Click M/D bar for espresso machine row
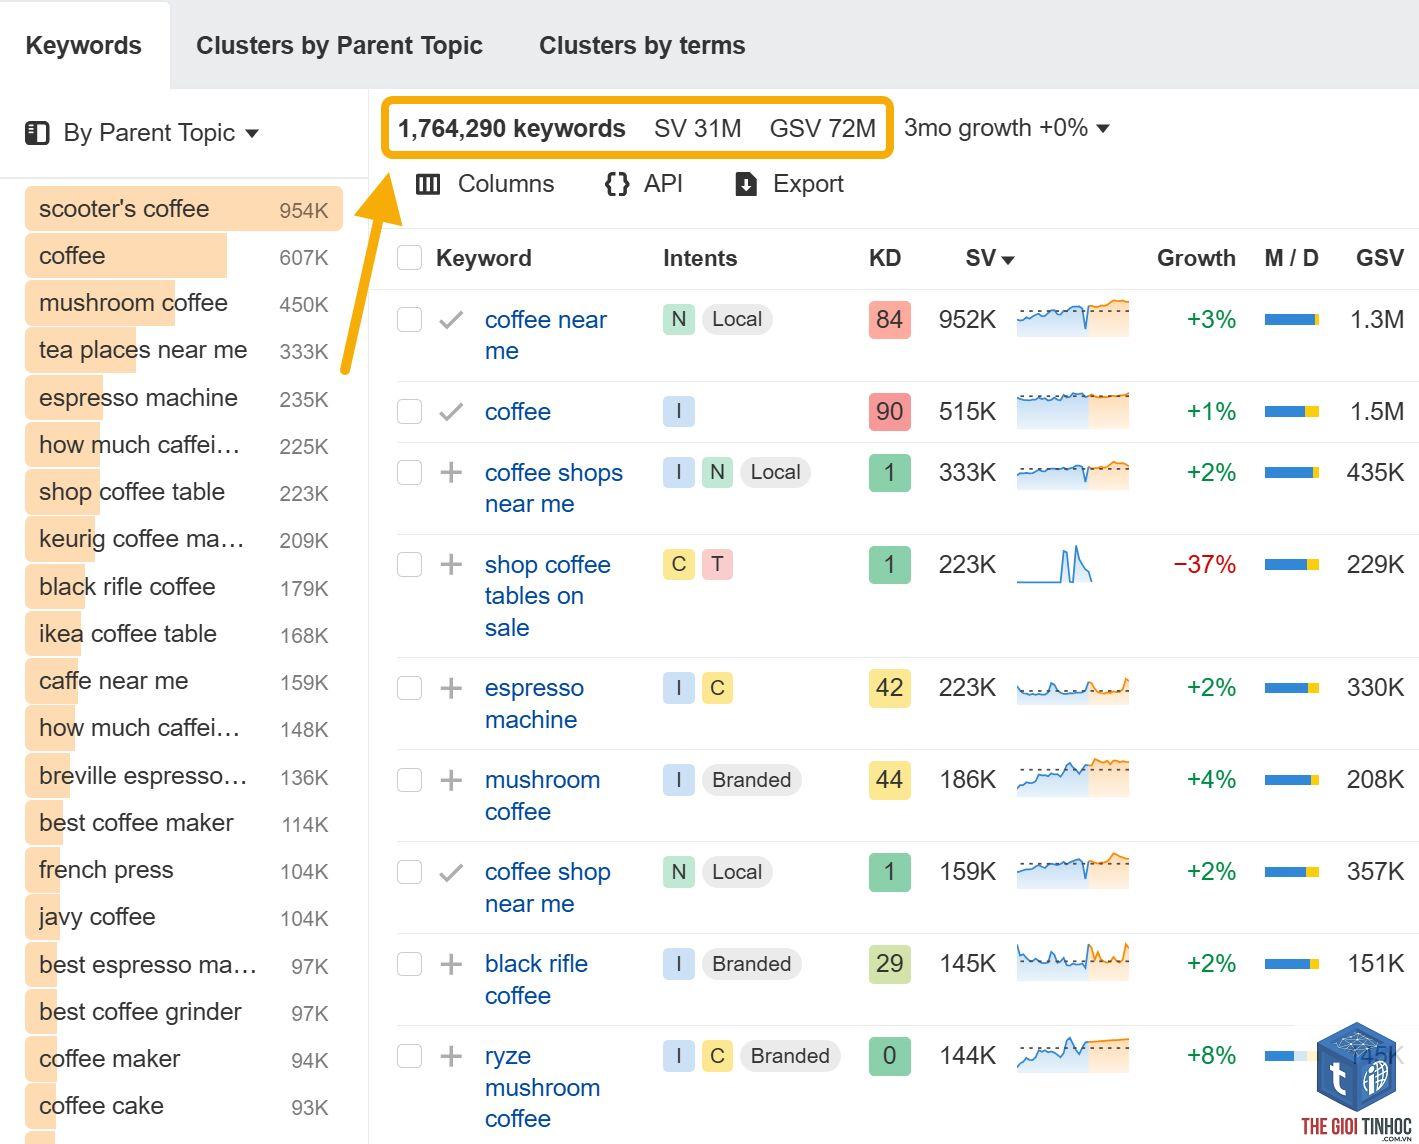Image resolution: width=1419 pixels, height=1144 pixels. click(1292, 688)
